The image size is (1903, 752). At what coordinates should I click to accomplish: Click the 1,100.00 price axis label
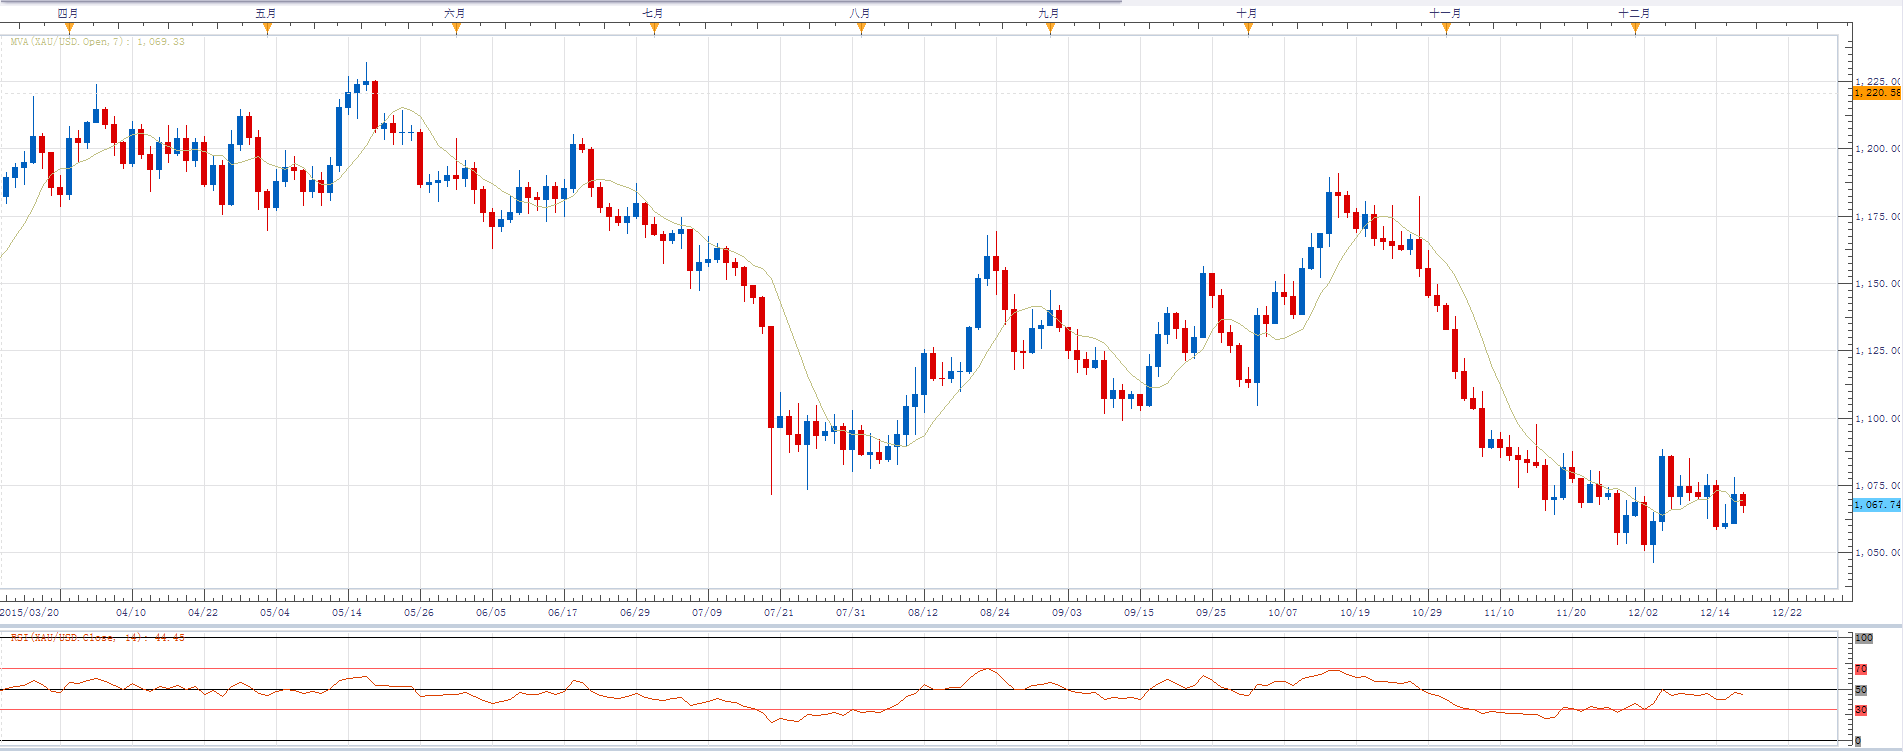click(1879, 419)
